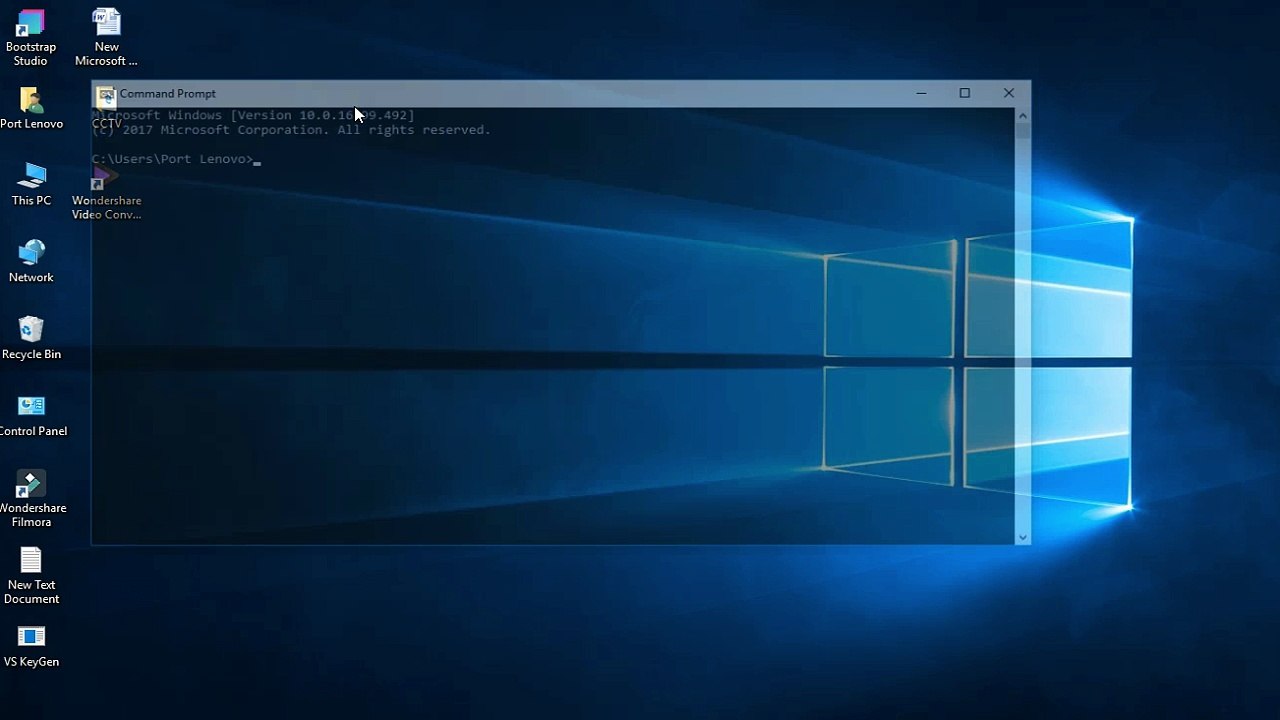
Task: Select the Recycle Bin icon
Action: coord(31,338)
